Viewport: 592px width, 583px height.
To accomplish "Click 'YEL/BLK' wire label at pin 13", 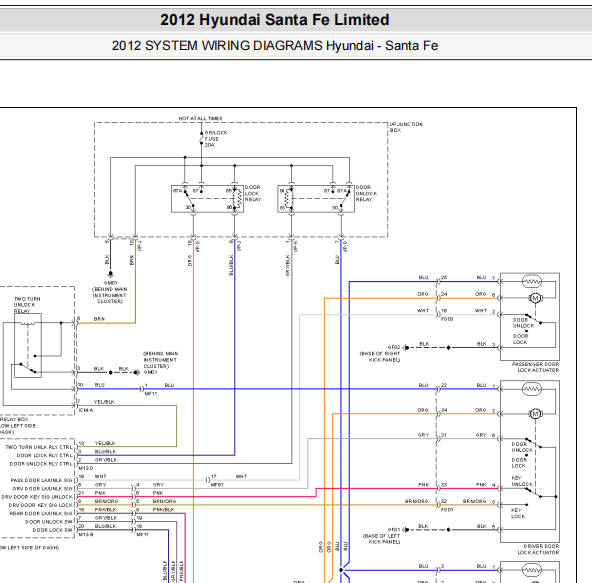I will [105, 443].
